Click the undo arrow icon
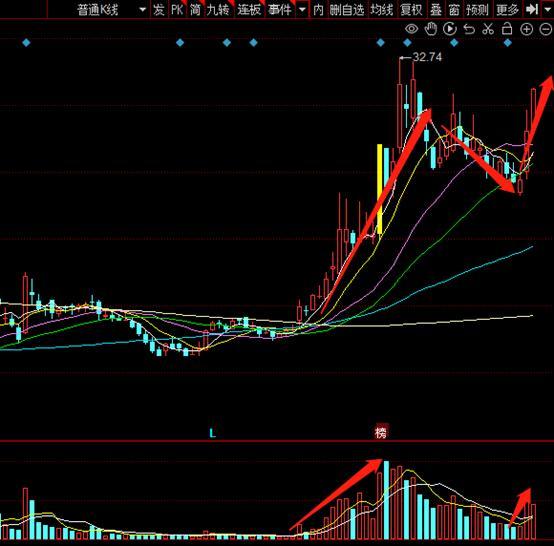 [469, 29]
